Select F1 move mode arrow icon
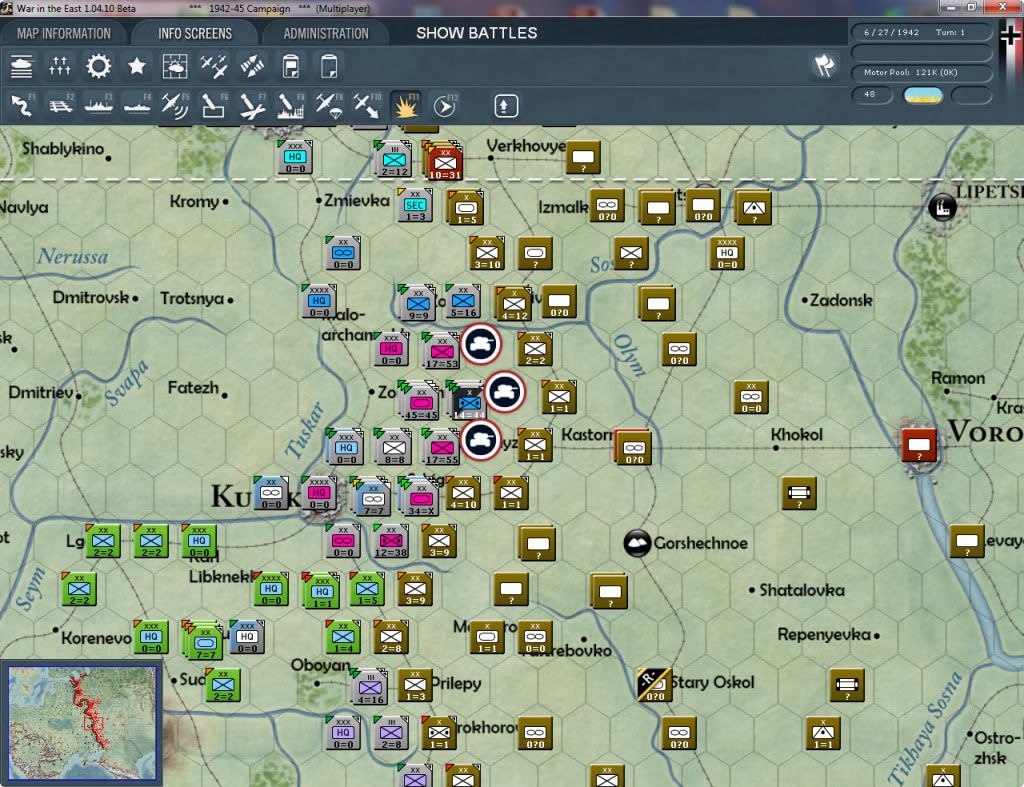 point(22,106)
